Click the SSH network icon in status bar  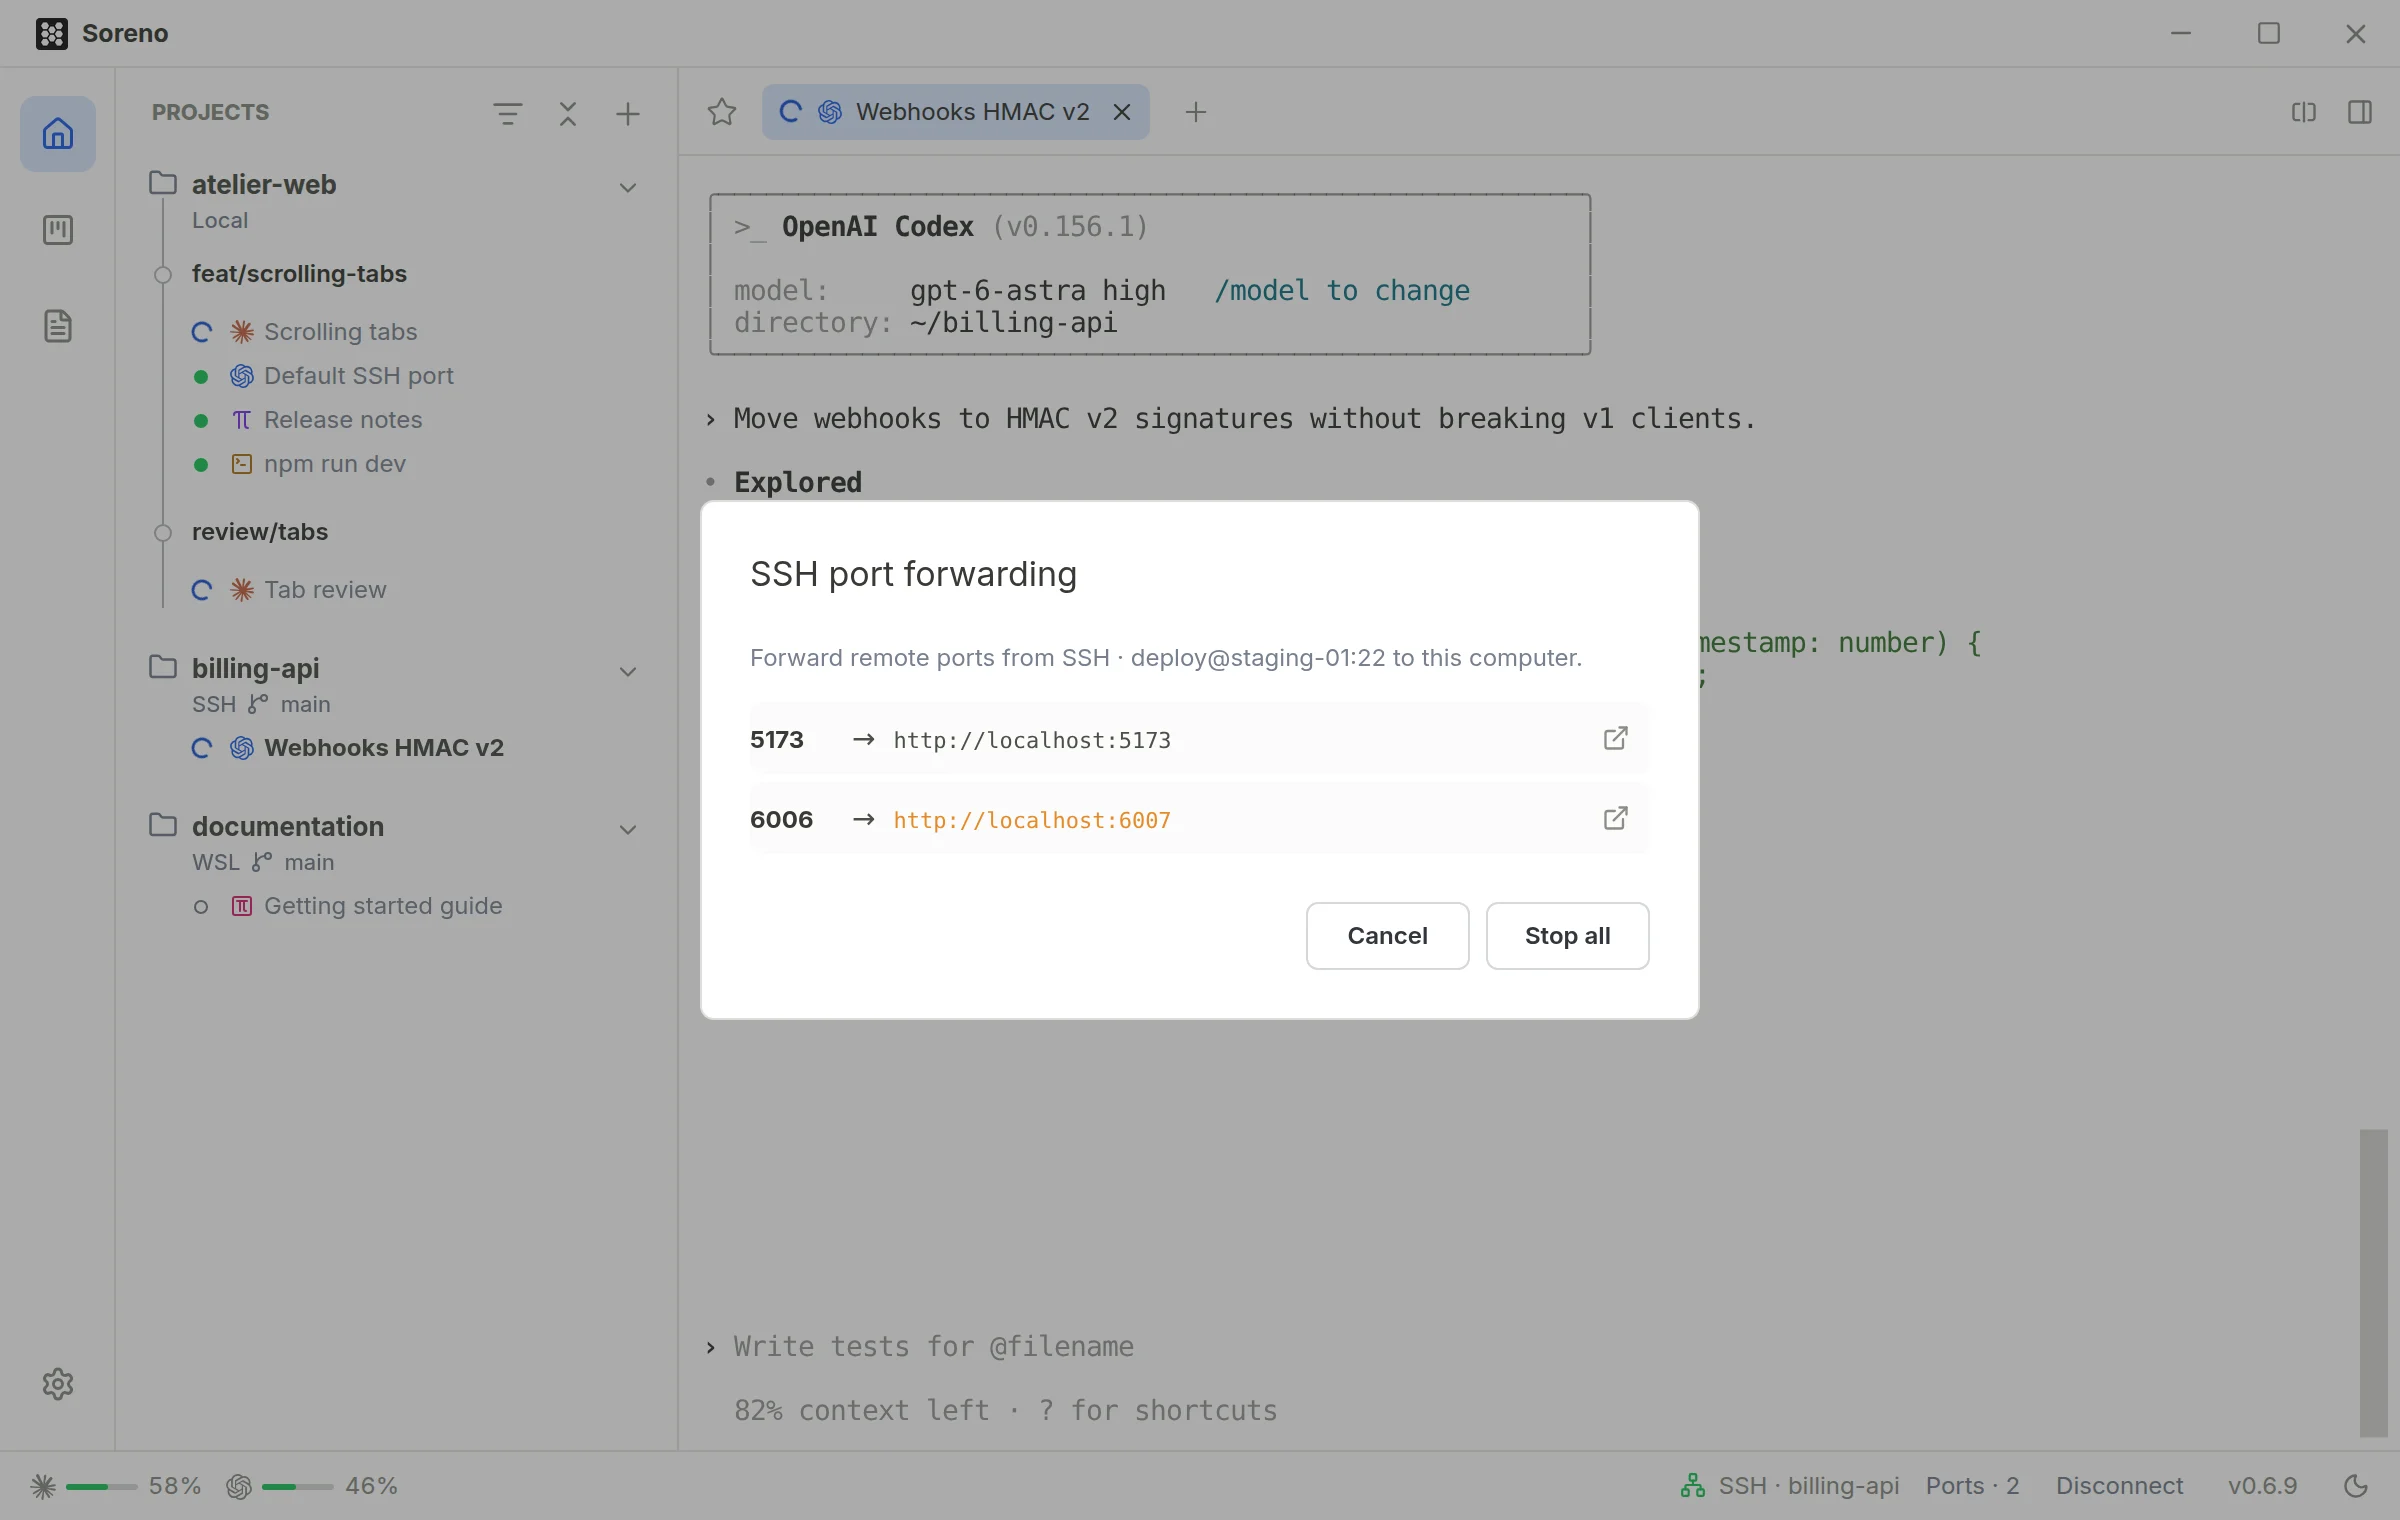click(1693, 1486)
